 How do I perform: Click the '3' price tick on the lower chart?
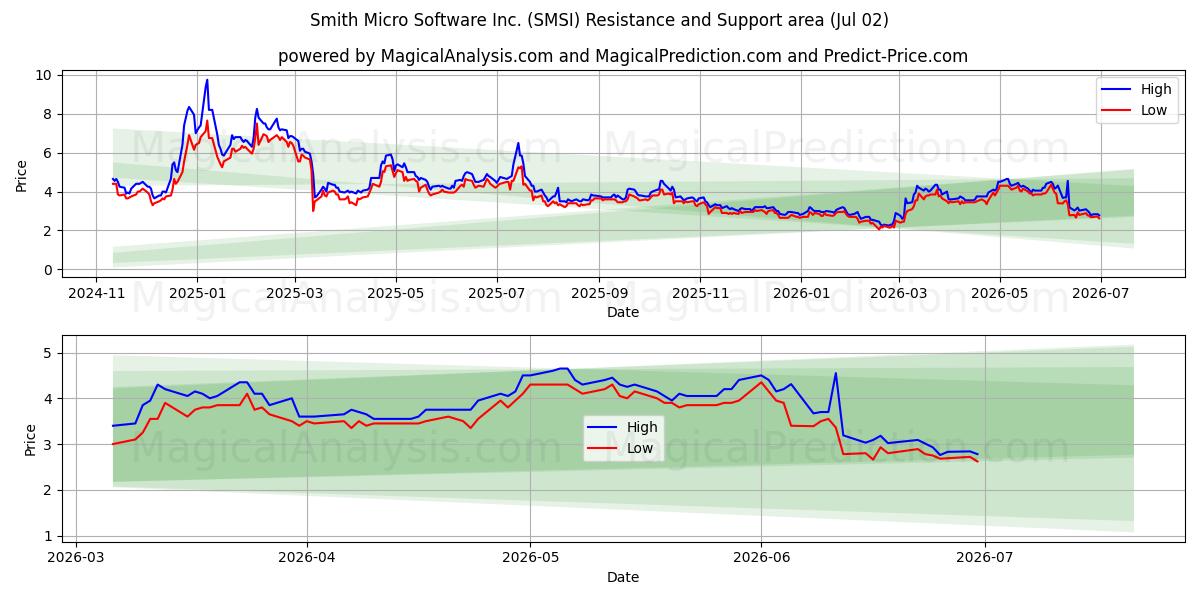tap(48, 444)
